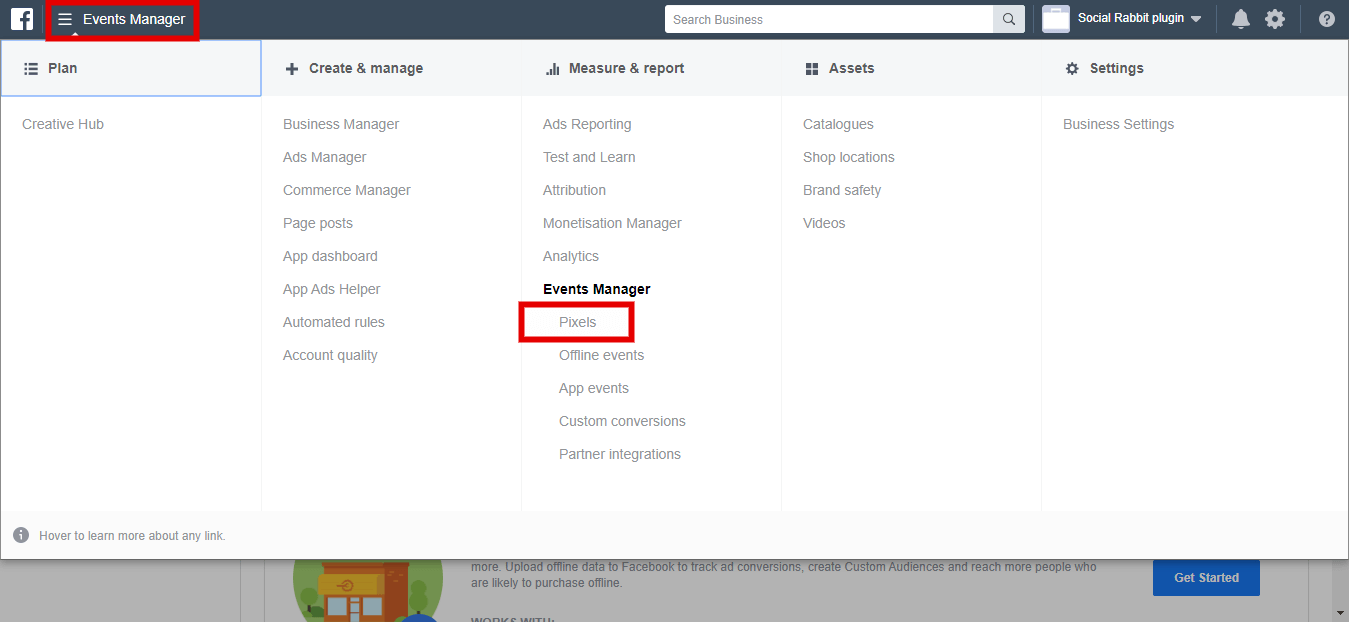The image size is (1349, 622).
Task: Select the Plan column header
Action: (131, 68)
